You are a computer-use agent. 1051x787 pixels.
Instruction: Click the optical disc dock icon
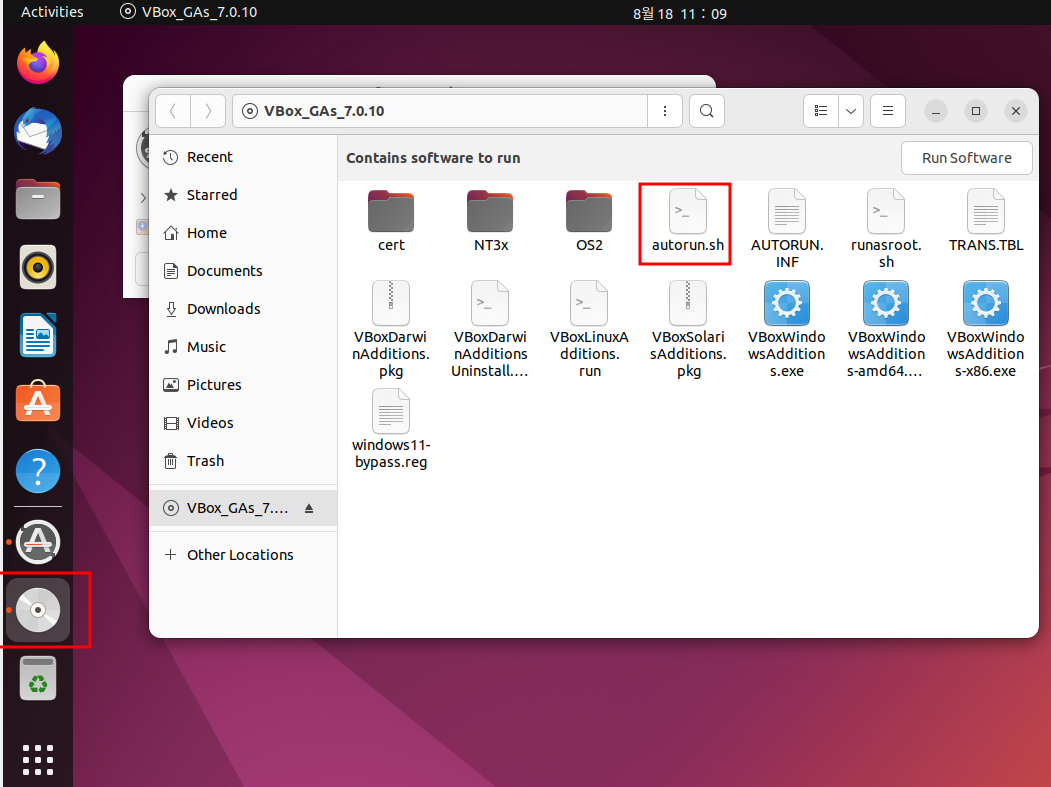tap(38, 610)
